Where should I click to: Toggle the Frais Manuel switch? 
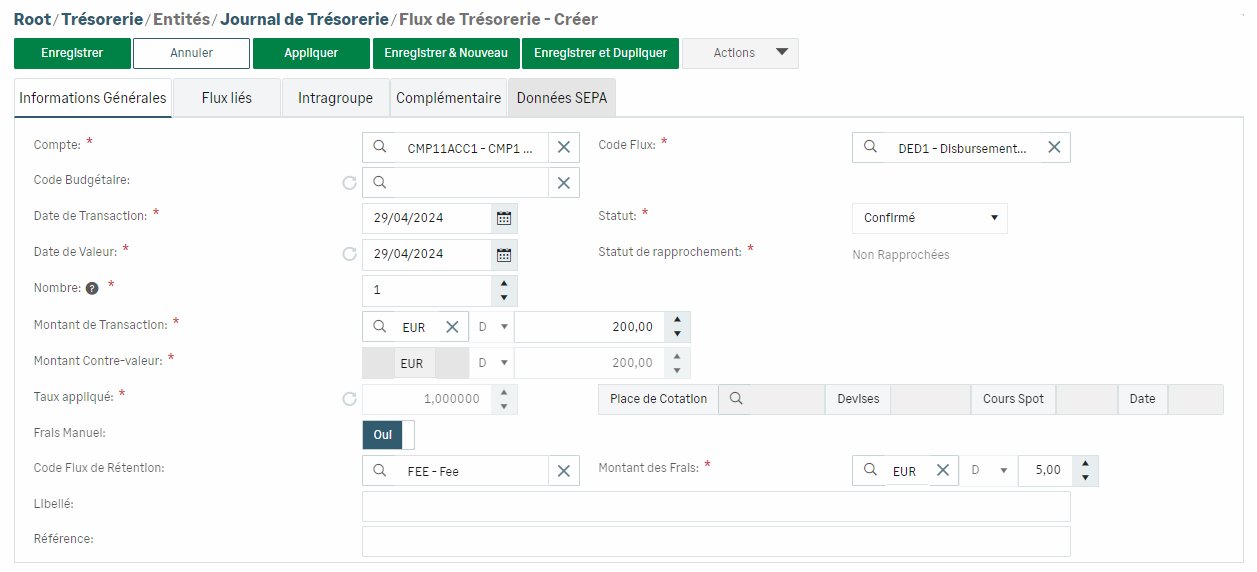[x=388, y=435]
